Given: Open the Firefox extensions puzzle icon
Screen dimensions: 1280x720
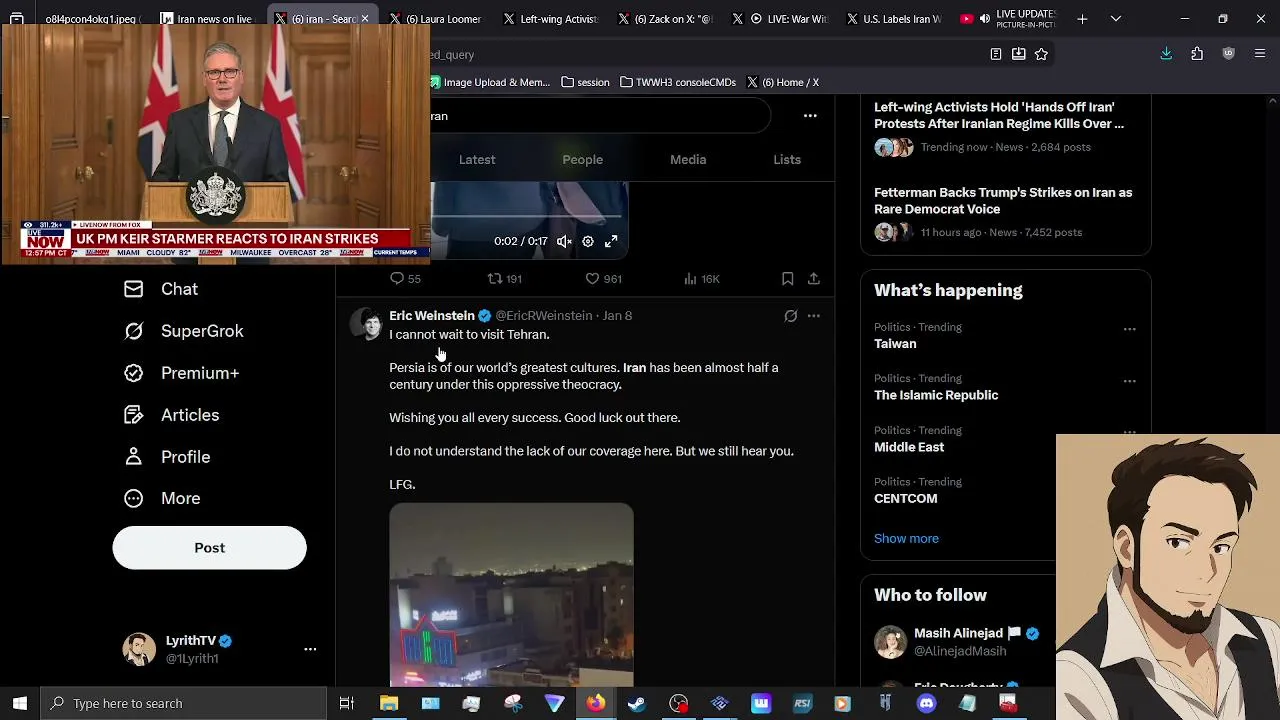Looking at the screenshot, I should [1197, 54].
